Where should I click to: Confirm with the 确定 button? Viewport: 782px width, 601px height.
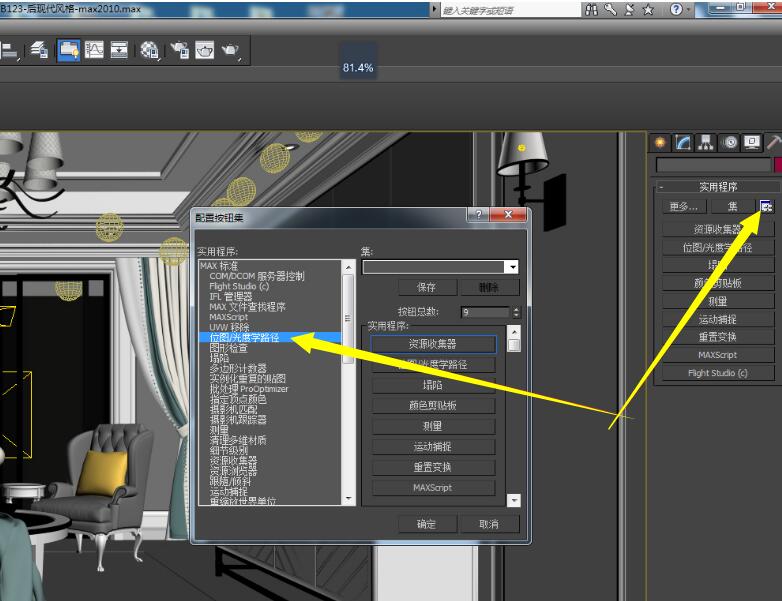(x=427, y=524)
